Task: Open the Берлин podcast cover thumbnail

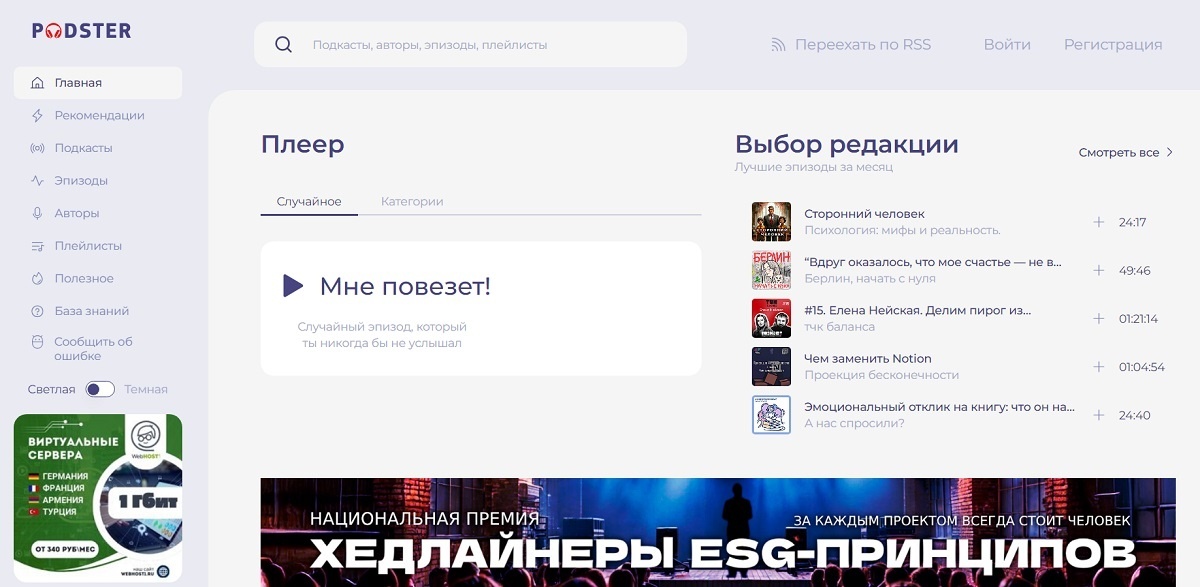Action: pyautogui.click(x=771, y=270)
